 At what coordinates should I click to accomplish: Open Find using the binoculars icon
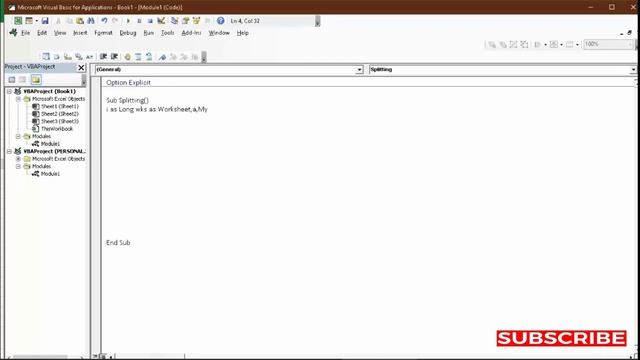91,20
